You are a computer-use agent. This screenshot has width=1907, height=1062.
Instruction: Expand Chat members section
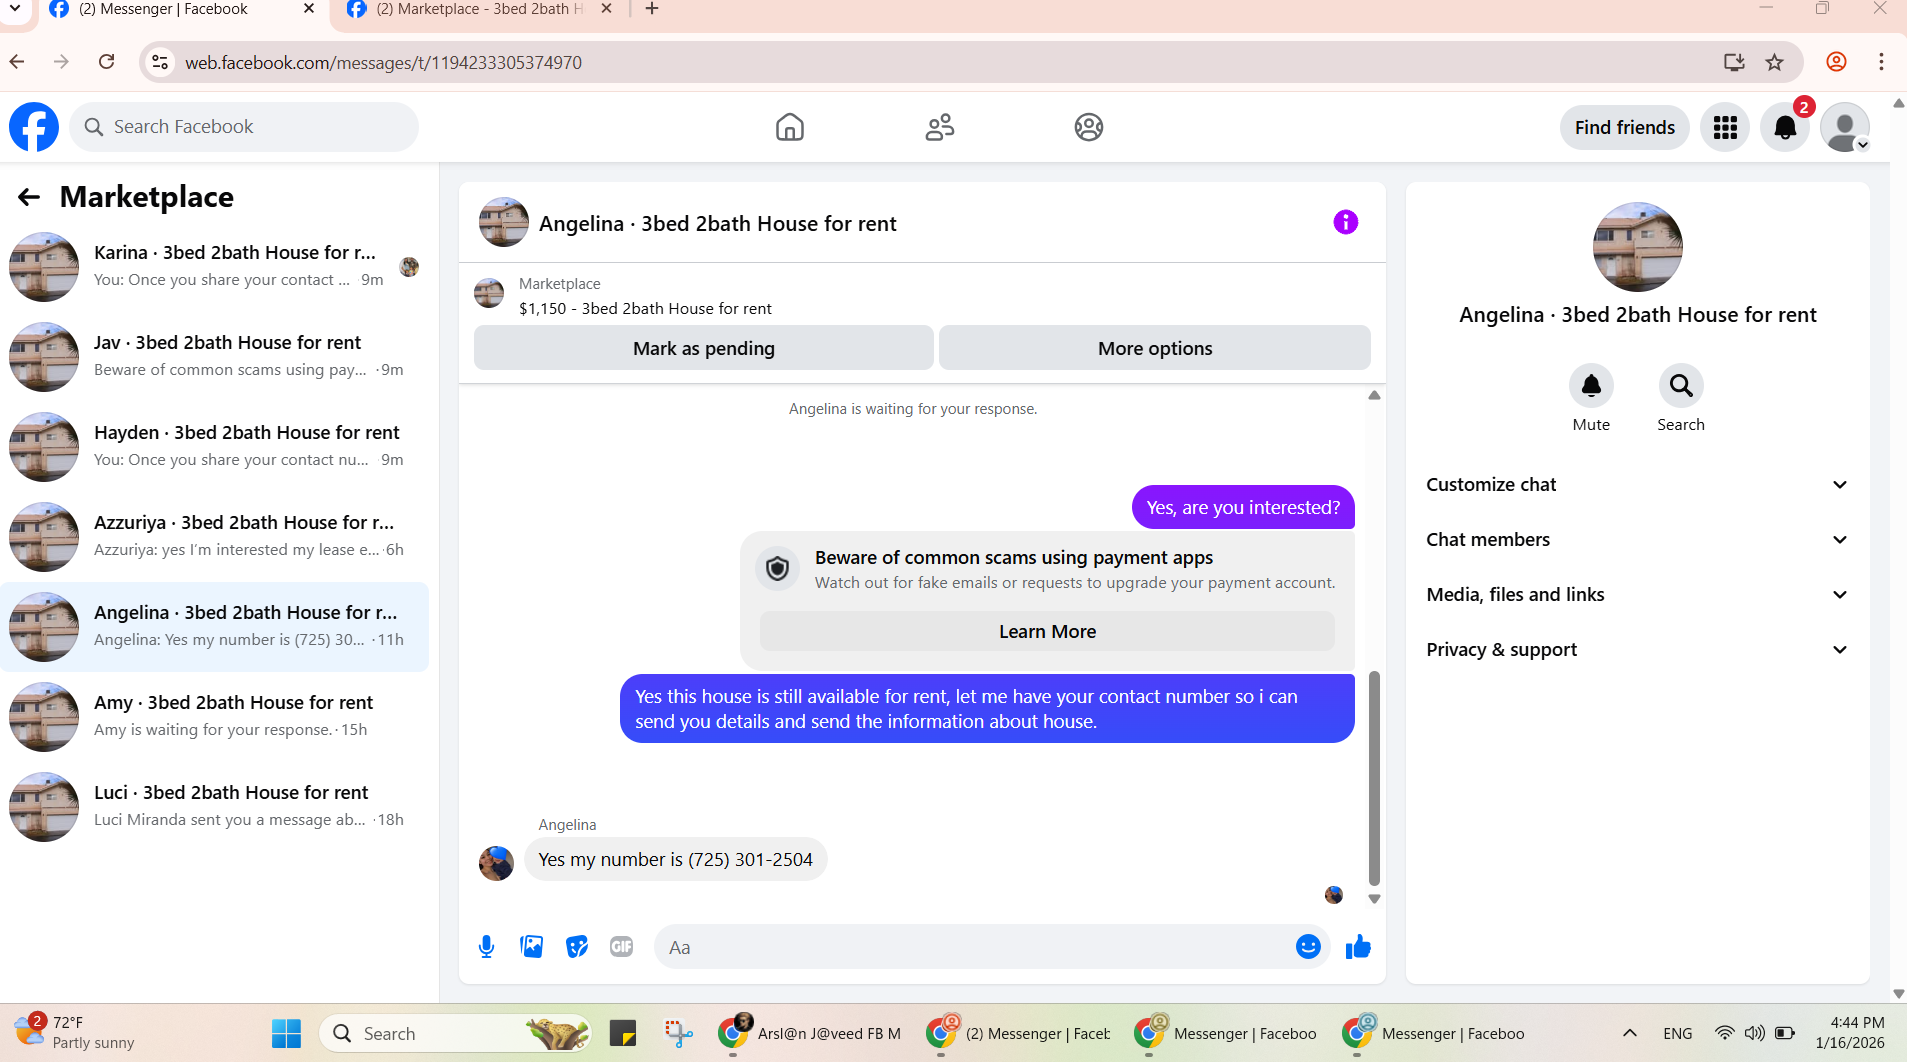[1637, 540]
